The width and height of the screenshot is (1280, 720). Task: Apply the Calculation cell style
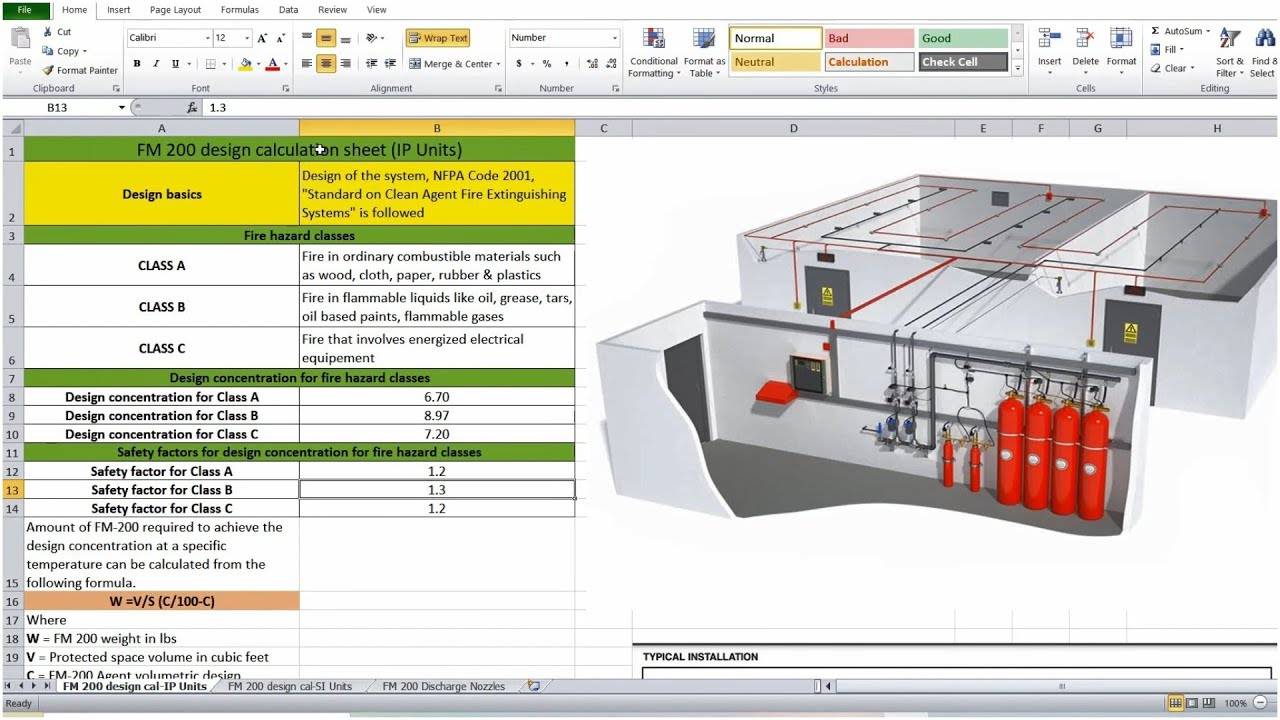click(x=869, y=62)
